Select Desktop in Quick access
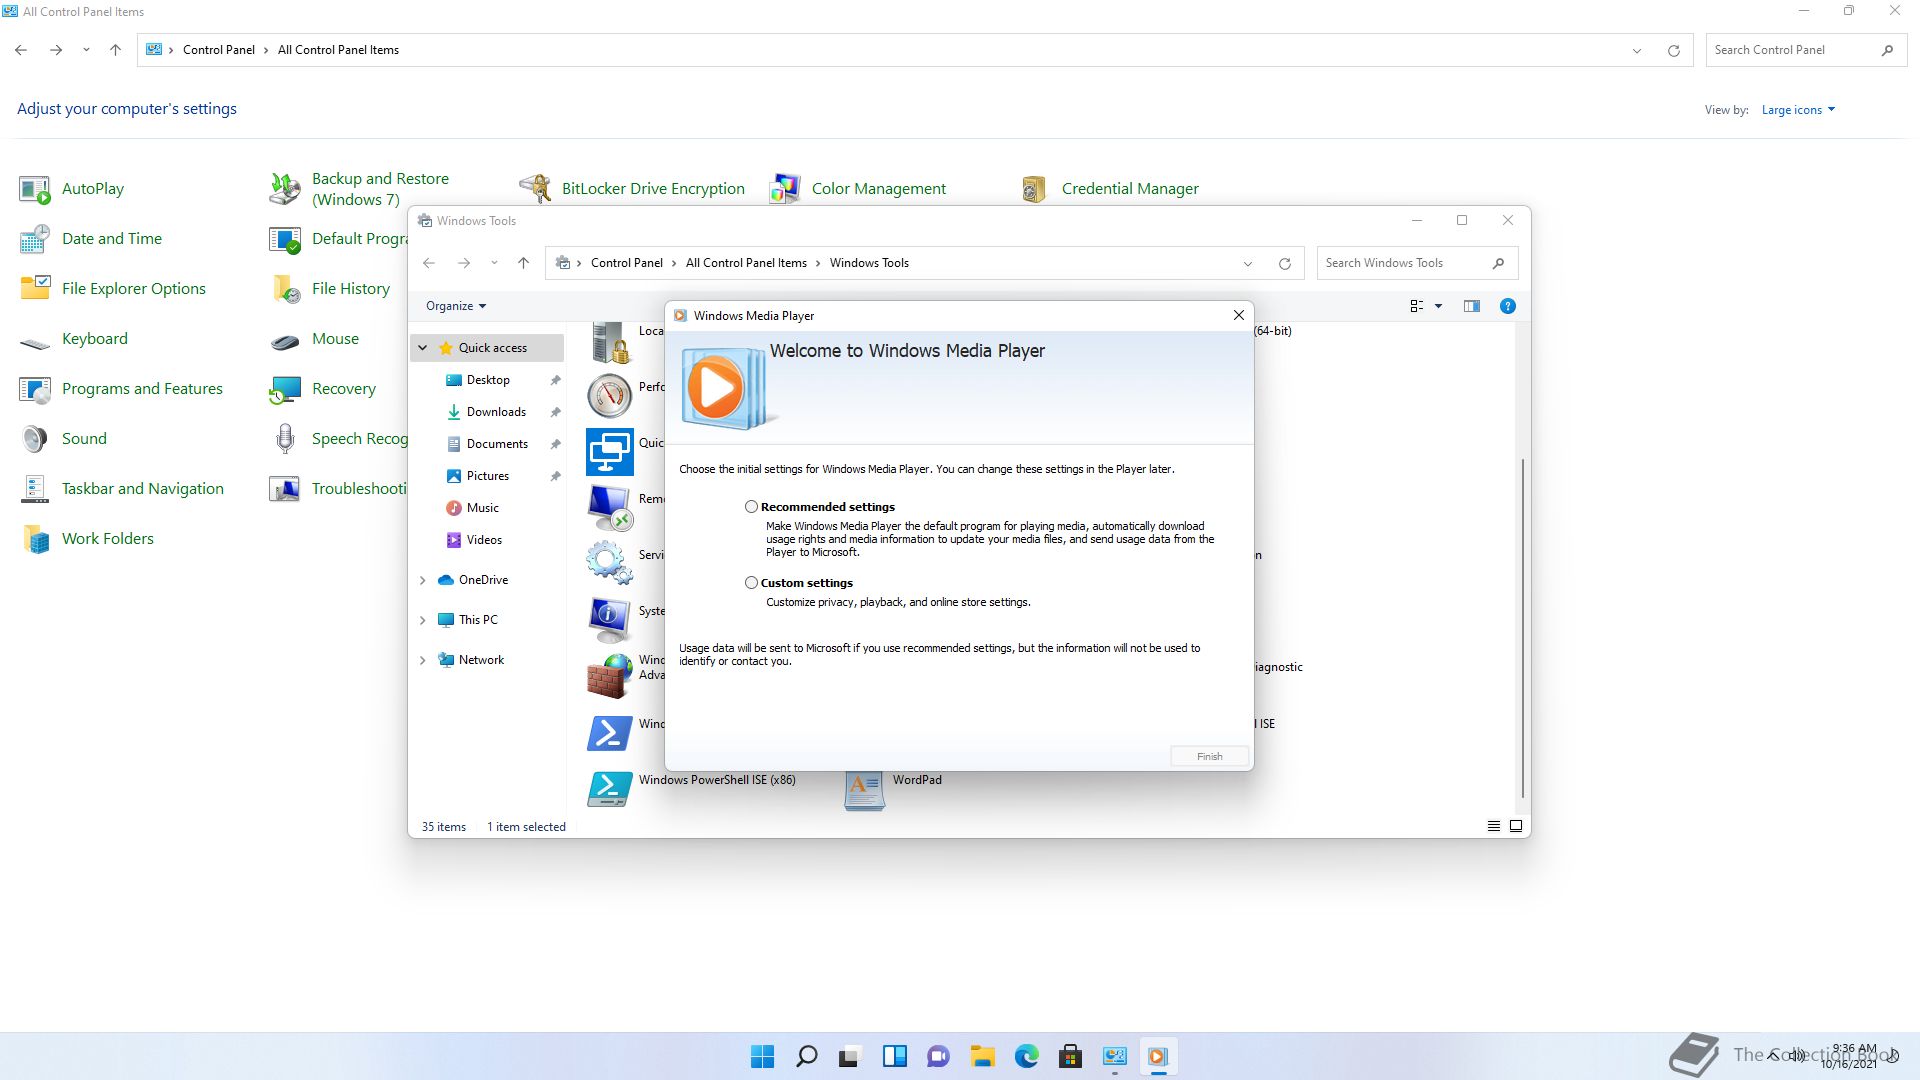The height and width of the screenshot is (1080, 1920). (488, 380)
